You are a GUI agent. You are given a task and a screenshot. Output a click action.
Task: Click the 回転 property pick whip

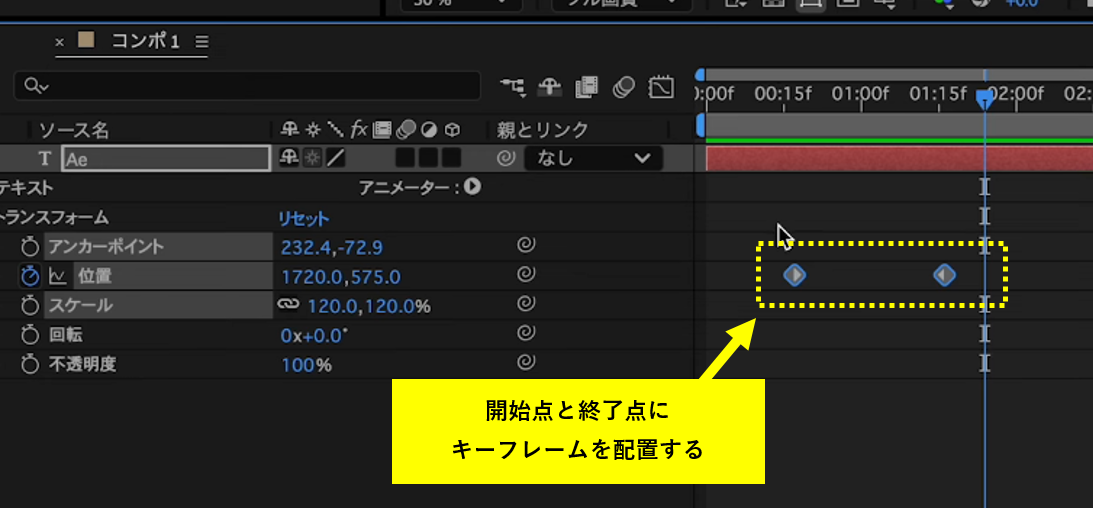coord(526,334)
